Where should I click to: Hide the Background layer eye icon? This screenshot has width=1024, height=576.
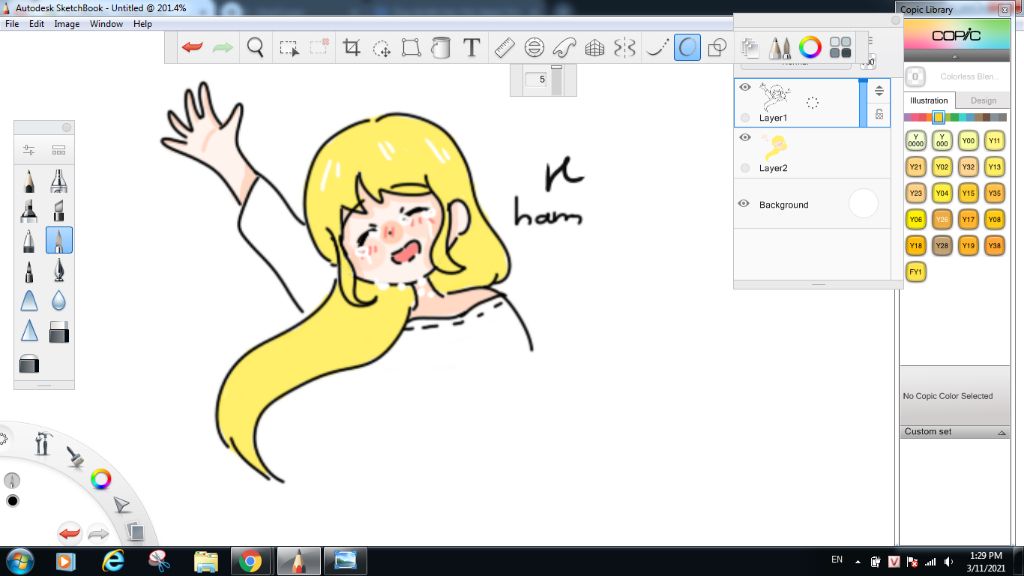click(744, 204)
